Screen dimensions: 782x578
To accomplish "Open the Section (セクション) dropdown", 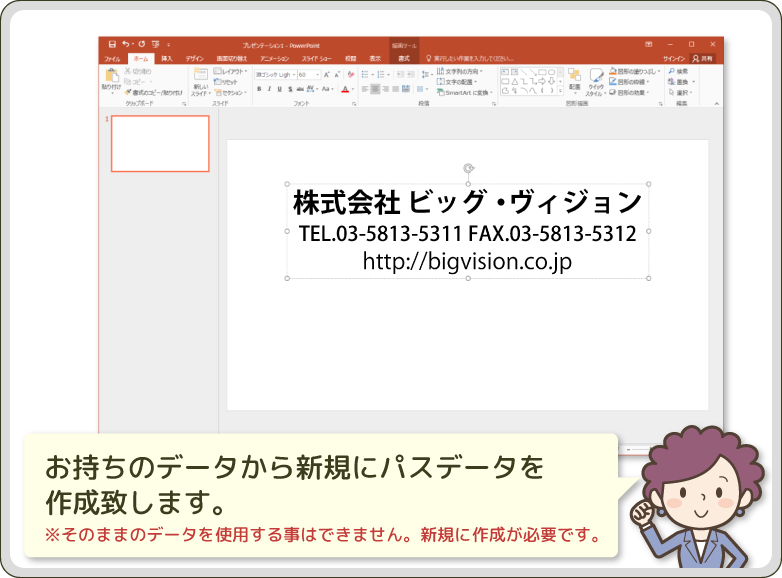I will coord(230,93).
